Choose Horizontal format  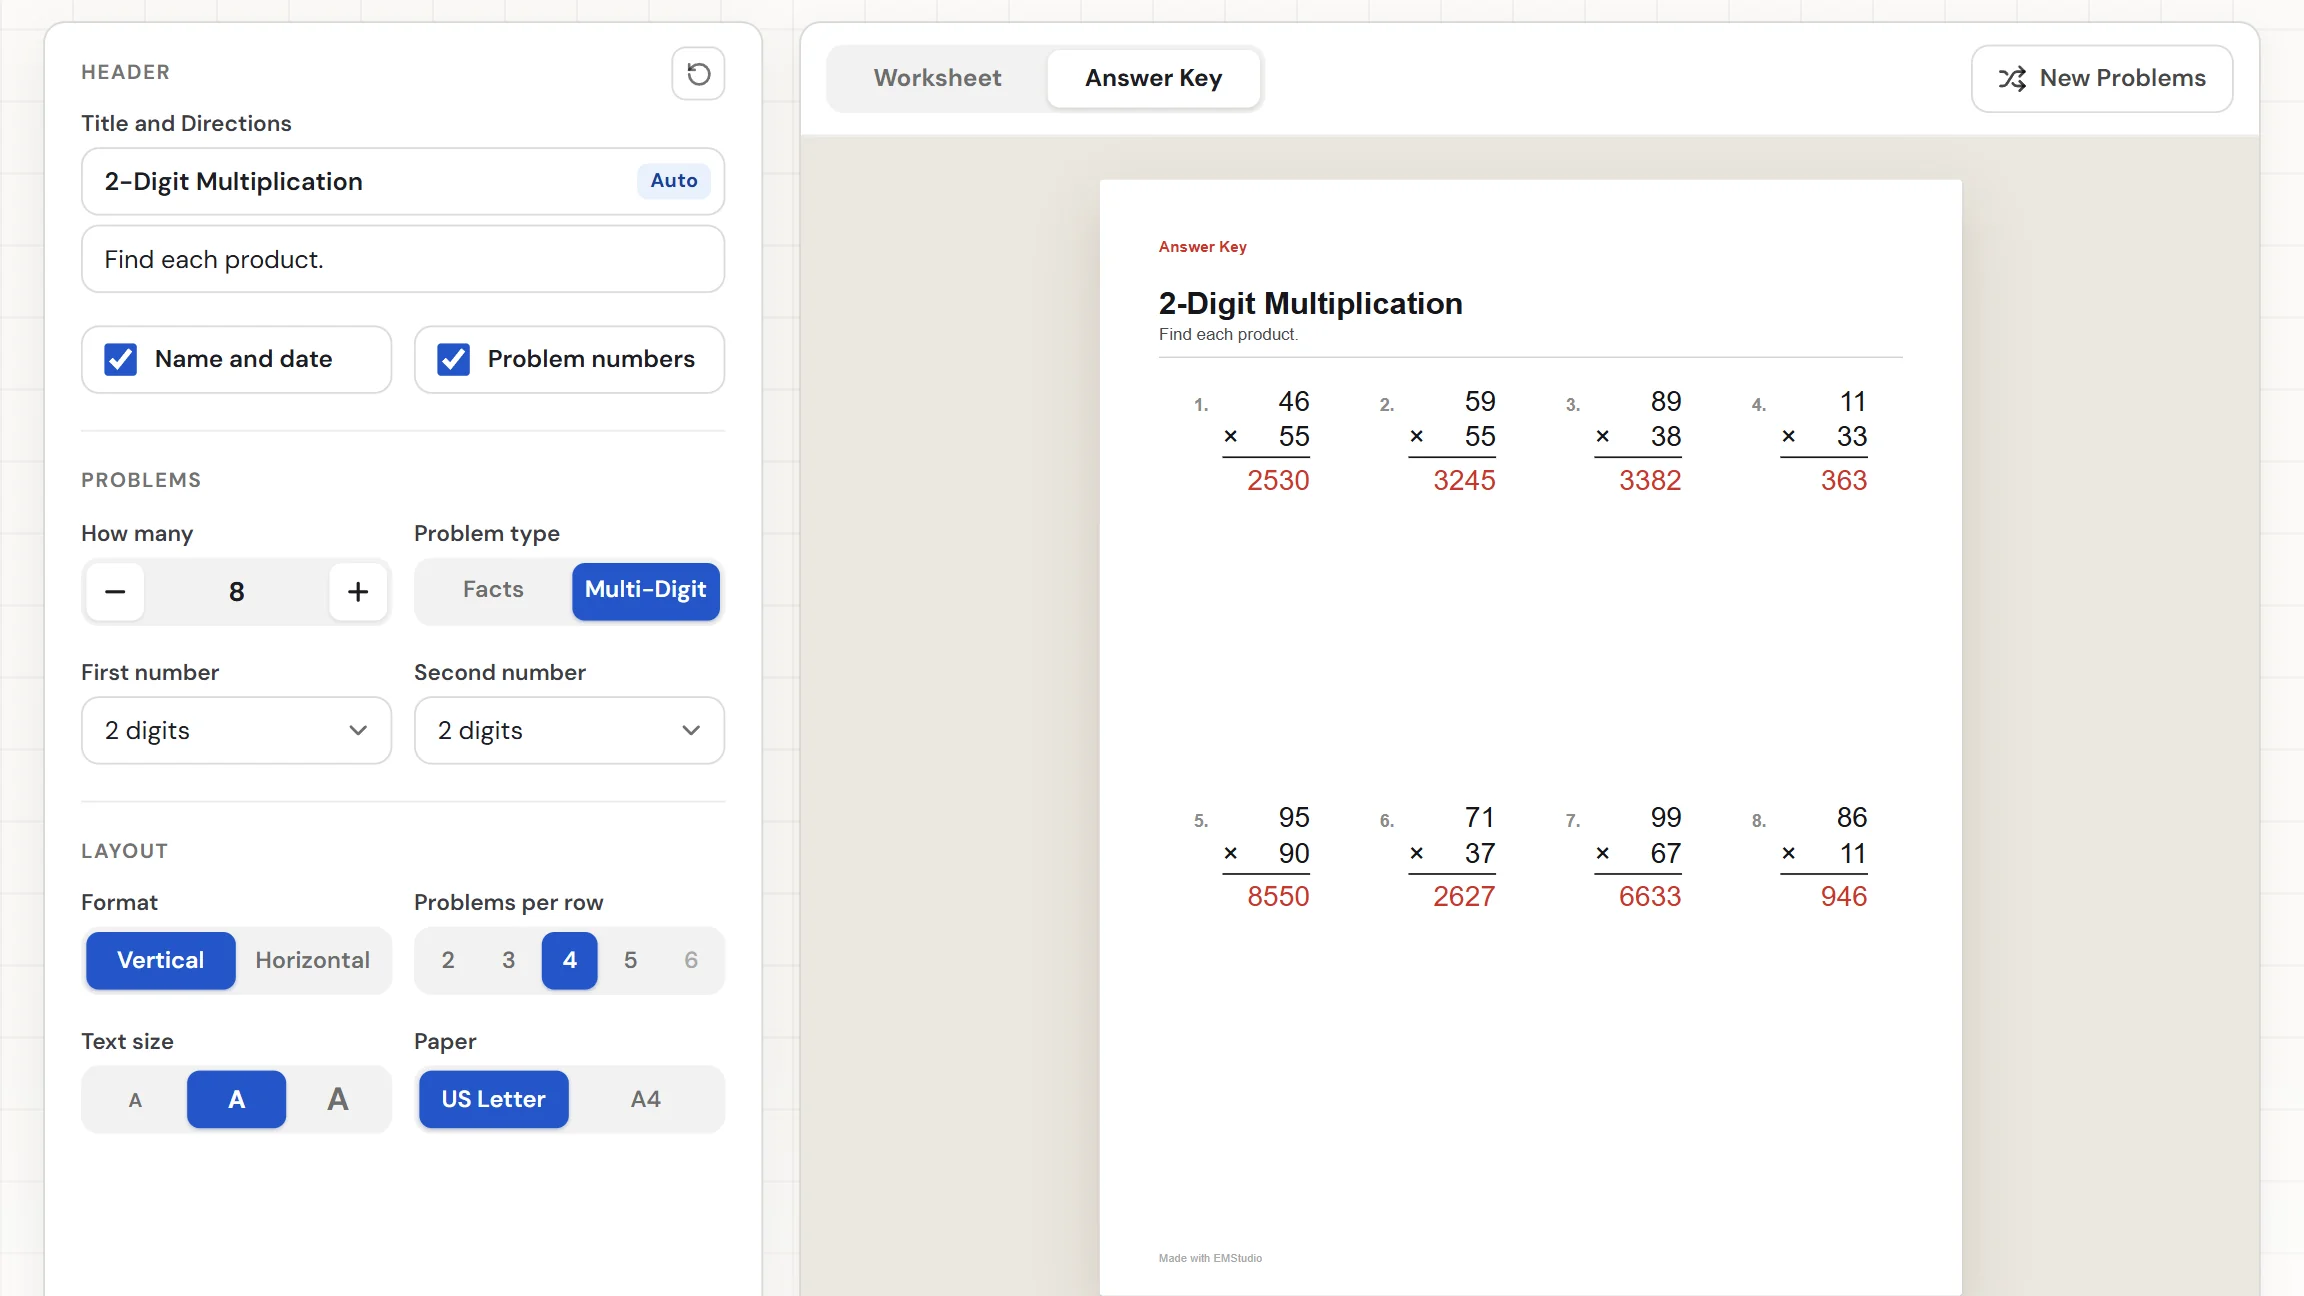(x=312, y=960)
